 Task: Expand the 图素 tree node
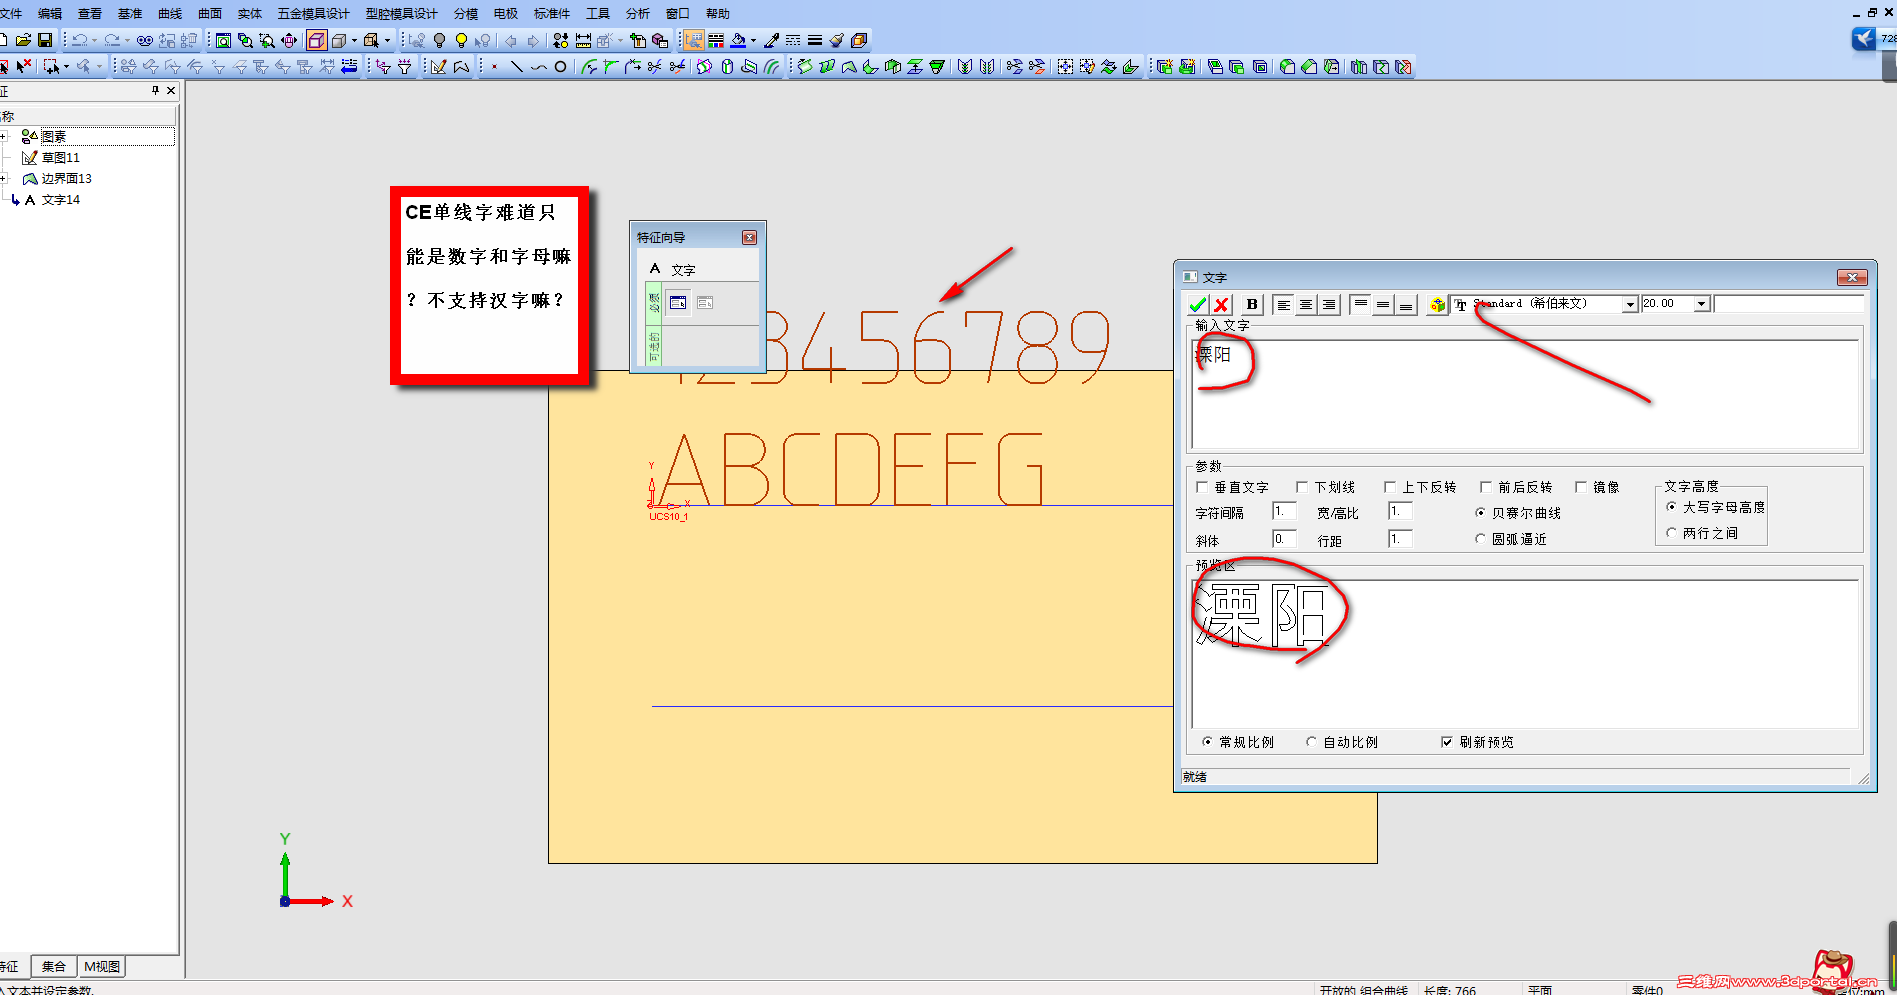coord(3,136)
